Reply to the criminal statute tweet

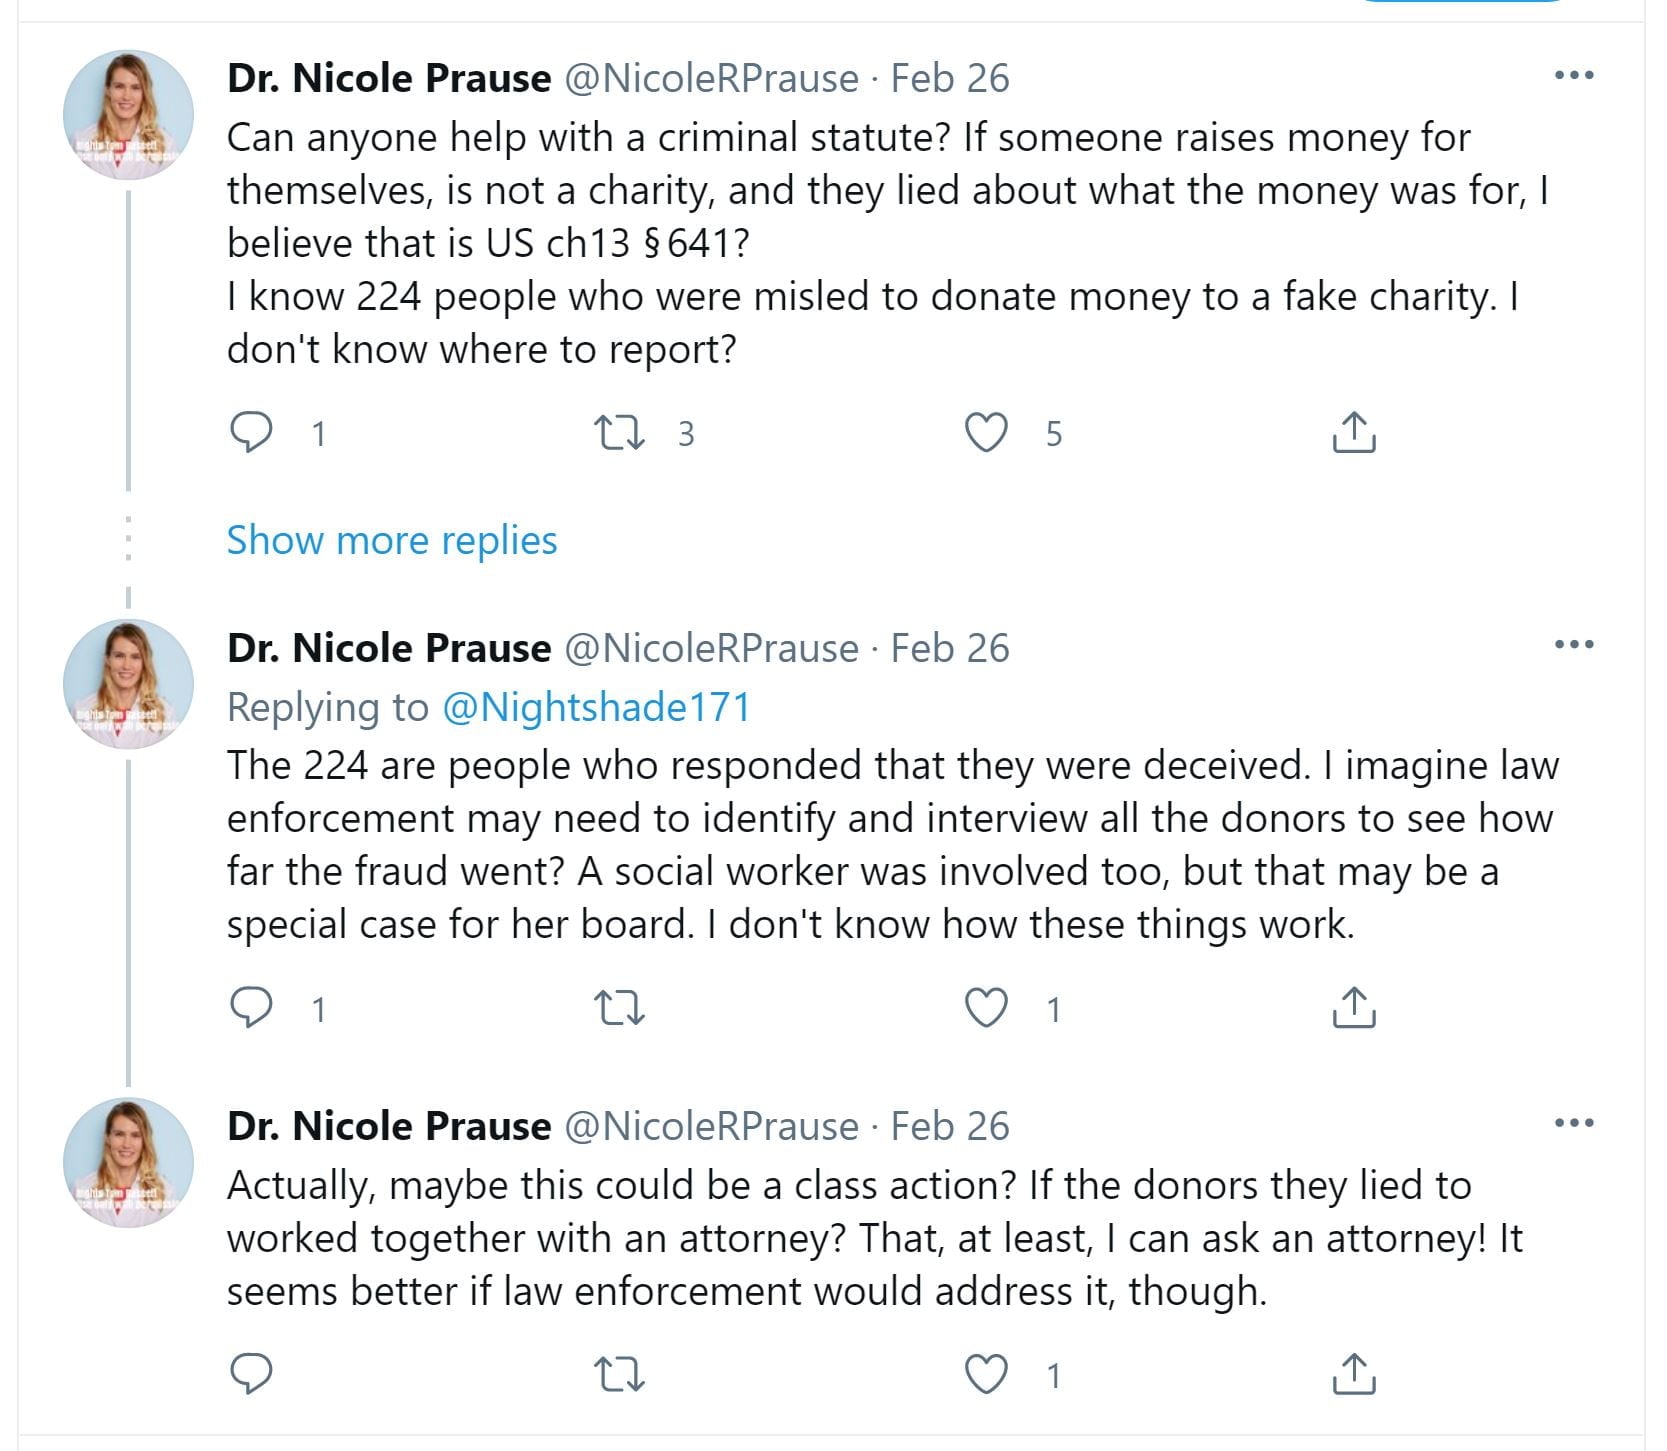(x=251, y=432)
